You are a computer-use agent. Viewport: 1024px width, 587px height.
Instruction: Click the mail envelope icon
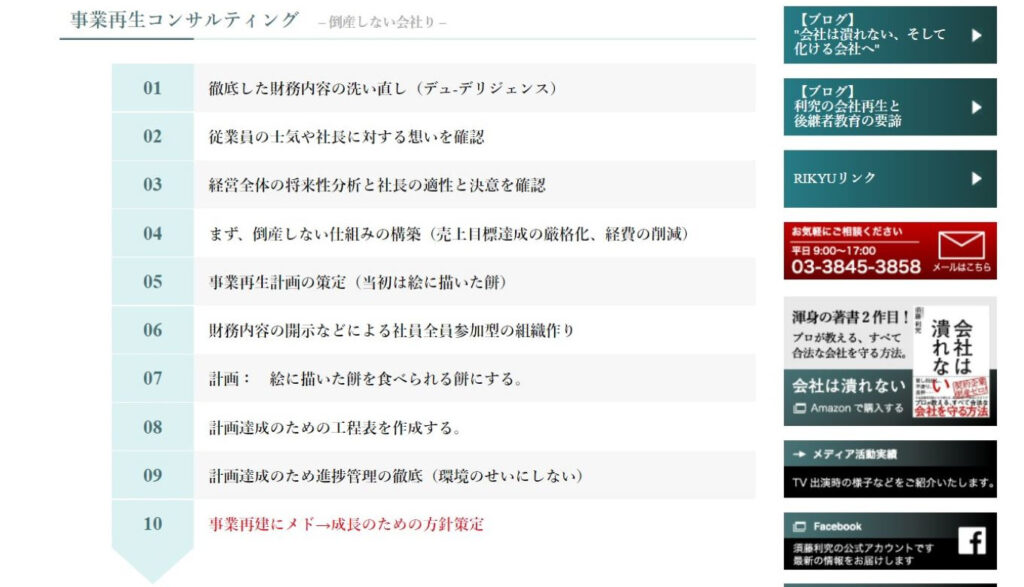pos(961,245)
